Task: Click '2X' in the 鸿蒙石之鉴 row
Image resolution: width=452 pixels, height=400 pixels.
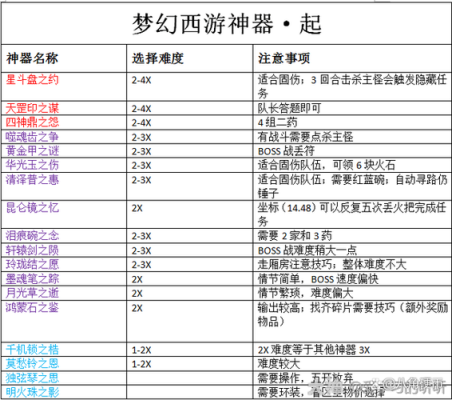Action: (137, 308)
